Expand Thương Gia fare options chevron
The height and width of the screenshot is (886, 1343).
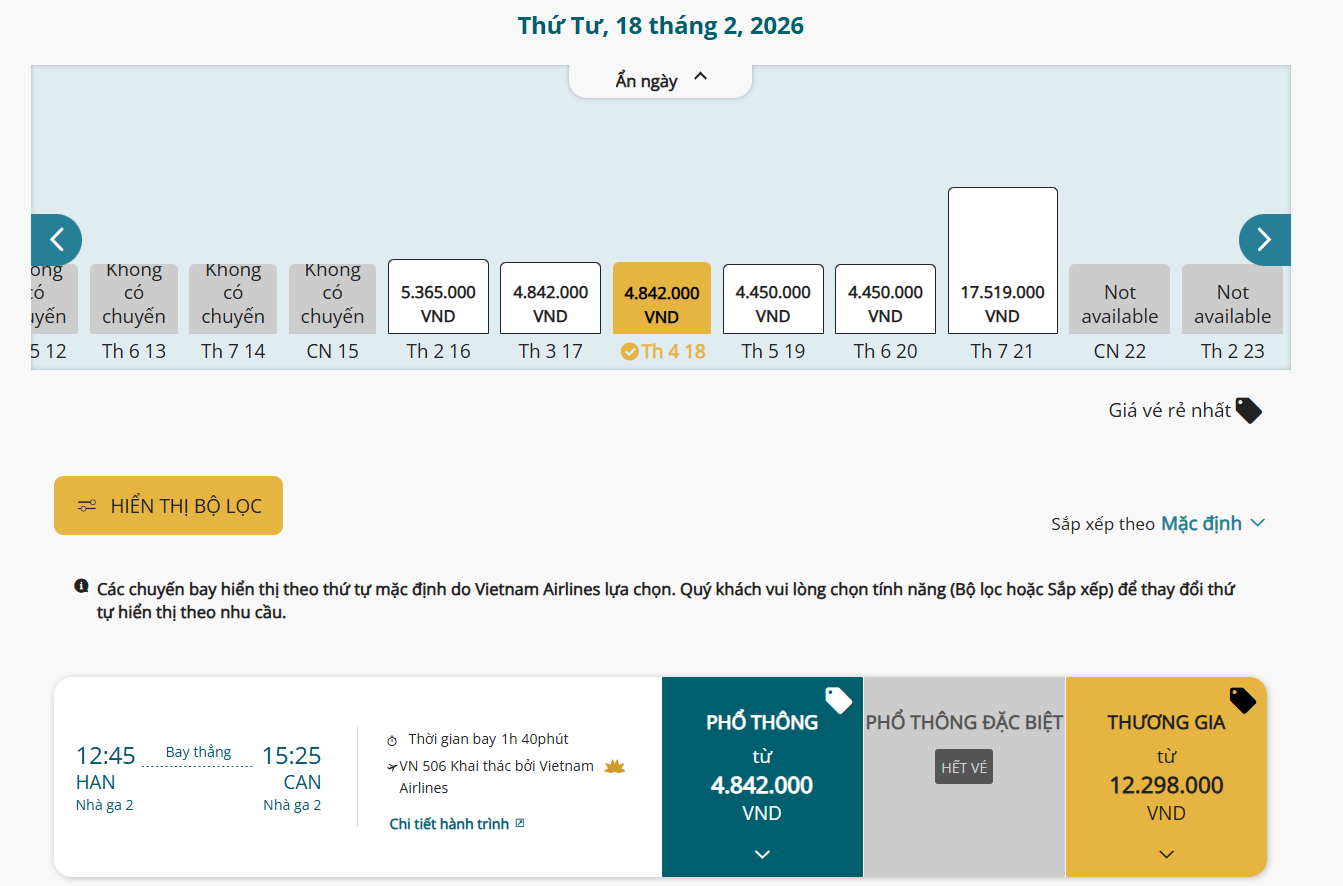coord(1166,854)
